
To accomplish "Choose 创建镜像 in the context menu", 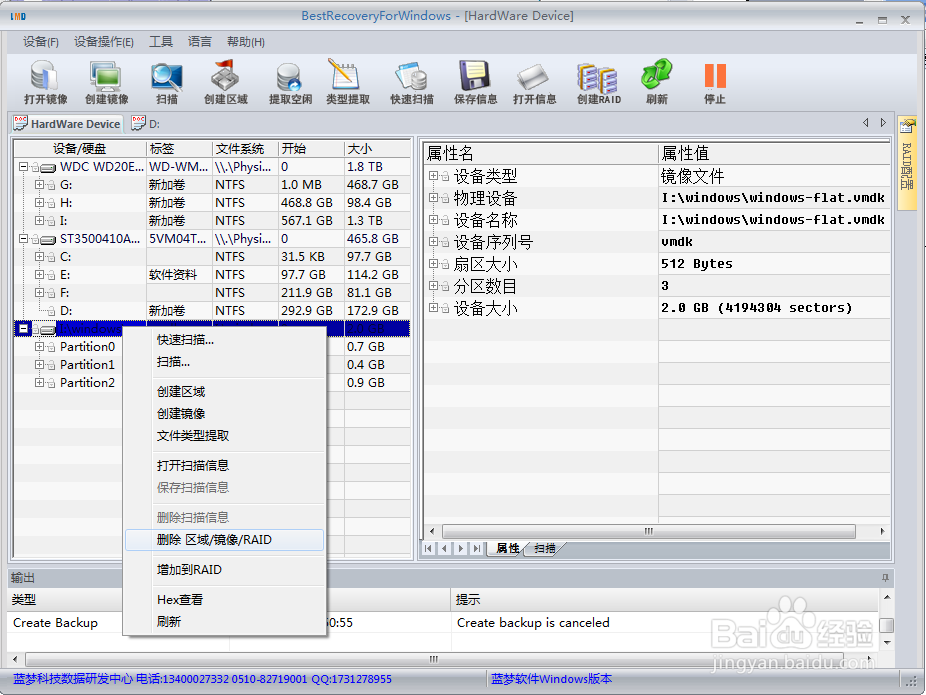I will [224, 413].
